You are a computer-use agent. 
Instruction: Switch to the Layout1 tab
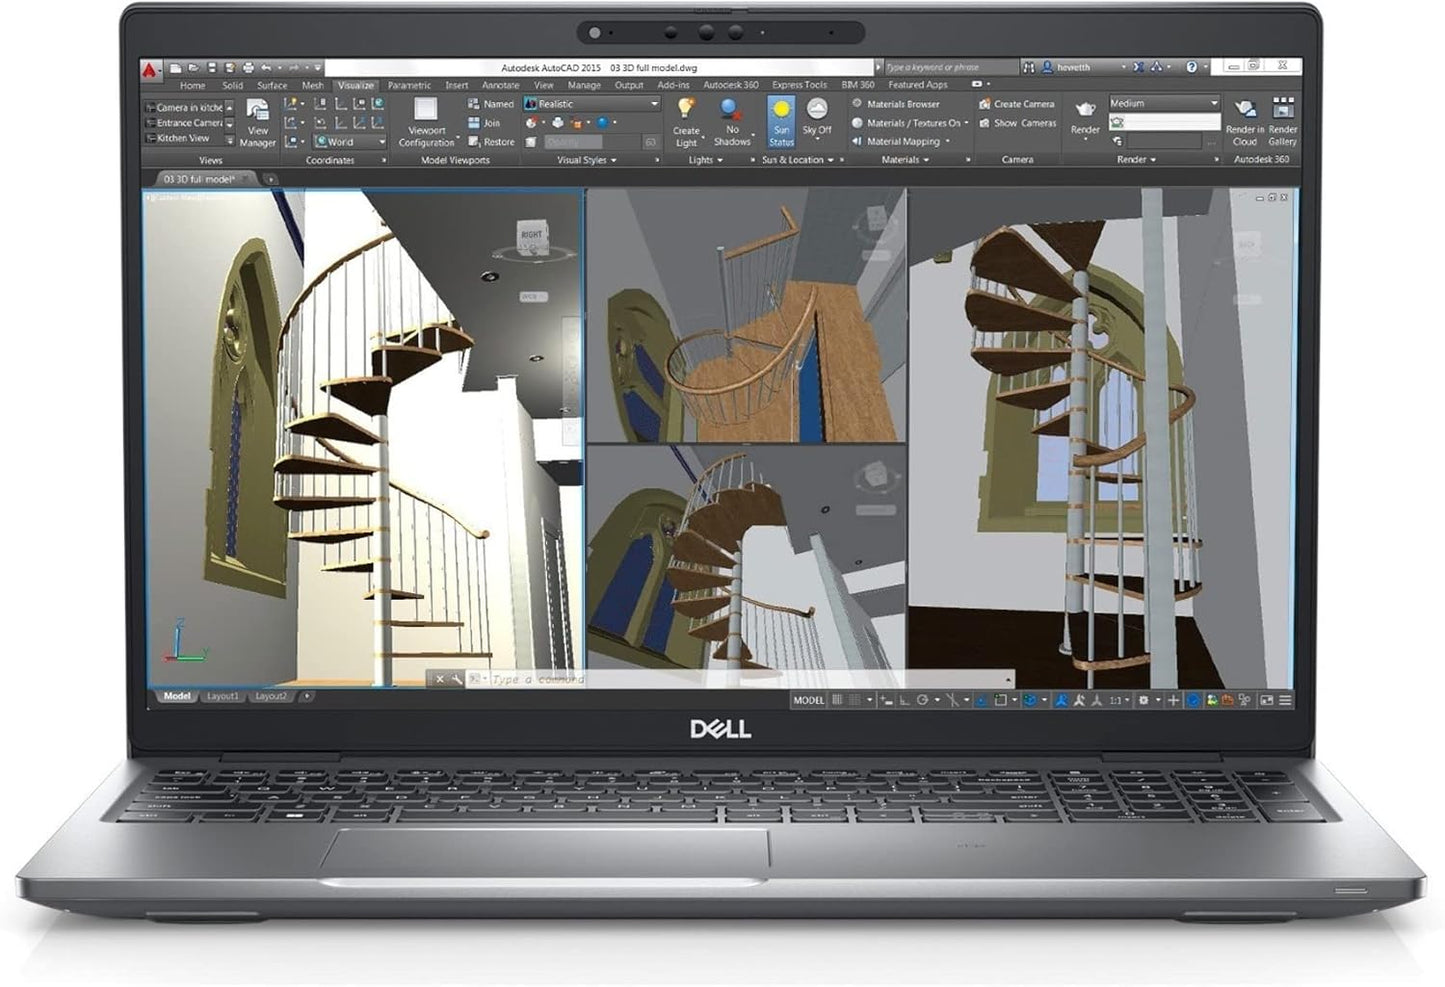pos(222,694)
